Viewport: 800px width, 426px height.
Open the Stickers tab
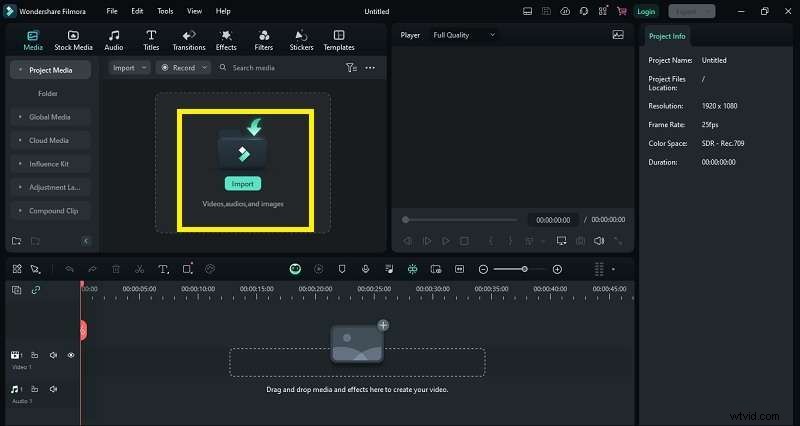(x=302, y=40)
